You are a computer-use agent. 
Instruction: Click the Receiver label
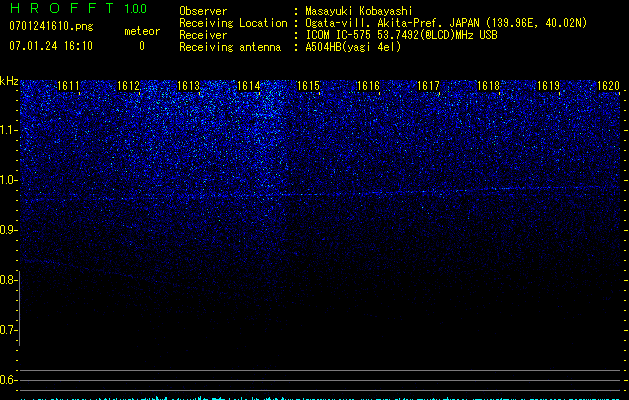(x=203, y=35)
